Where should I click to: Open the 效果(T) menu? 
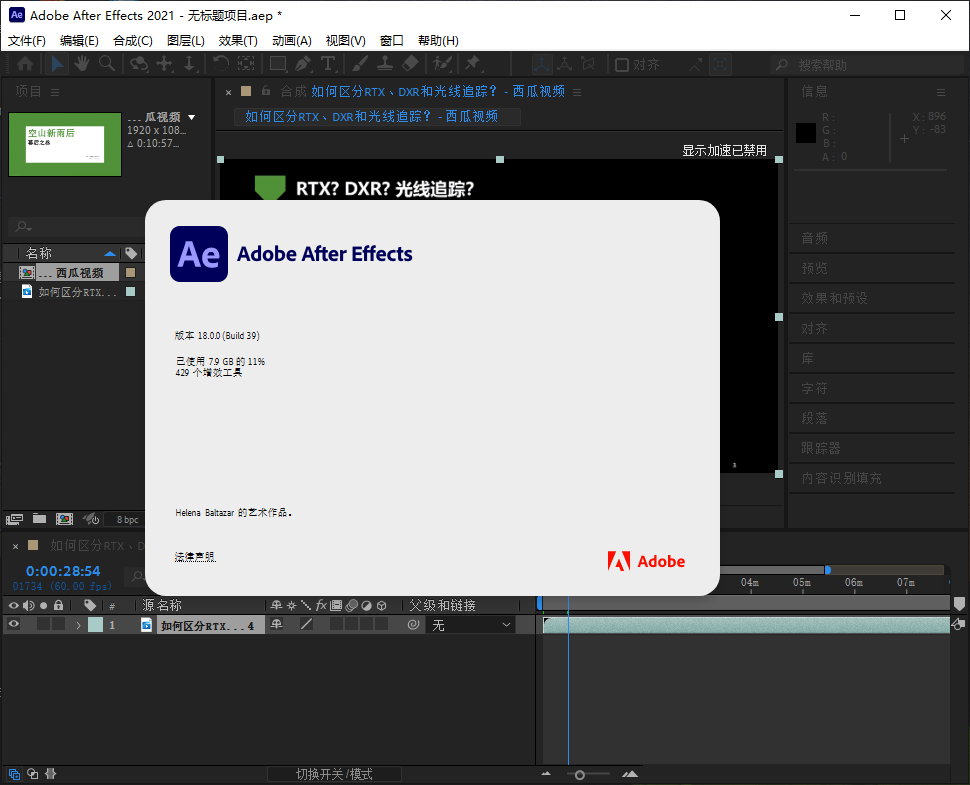(238, 41)
